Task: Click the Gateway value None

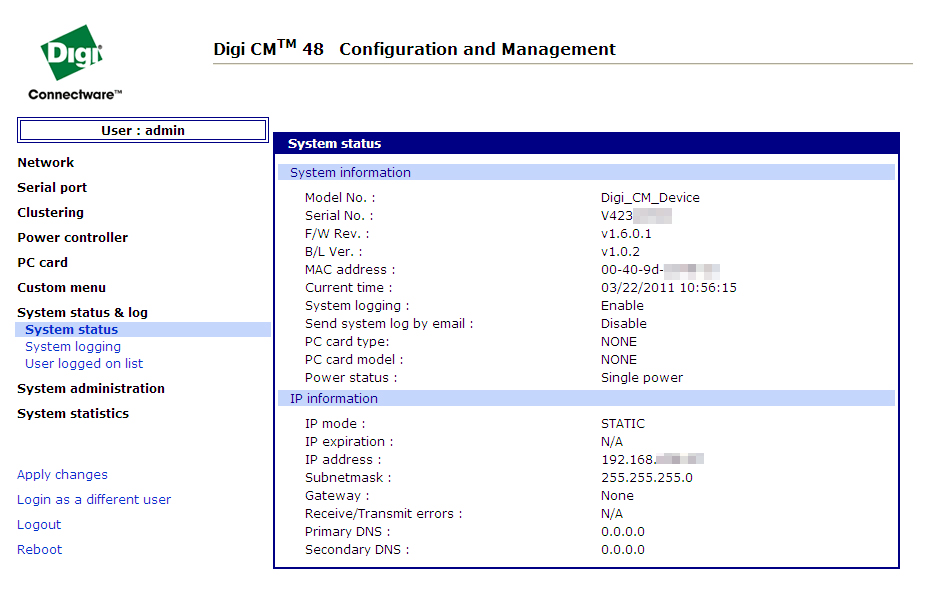Action: click(617, 496)
